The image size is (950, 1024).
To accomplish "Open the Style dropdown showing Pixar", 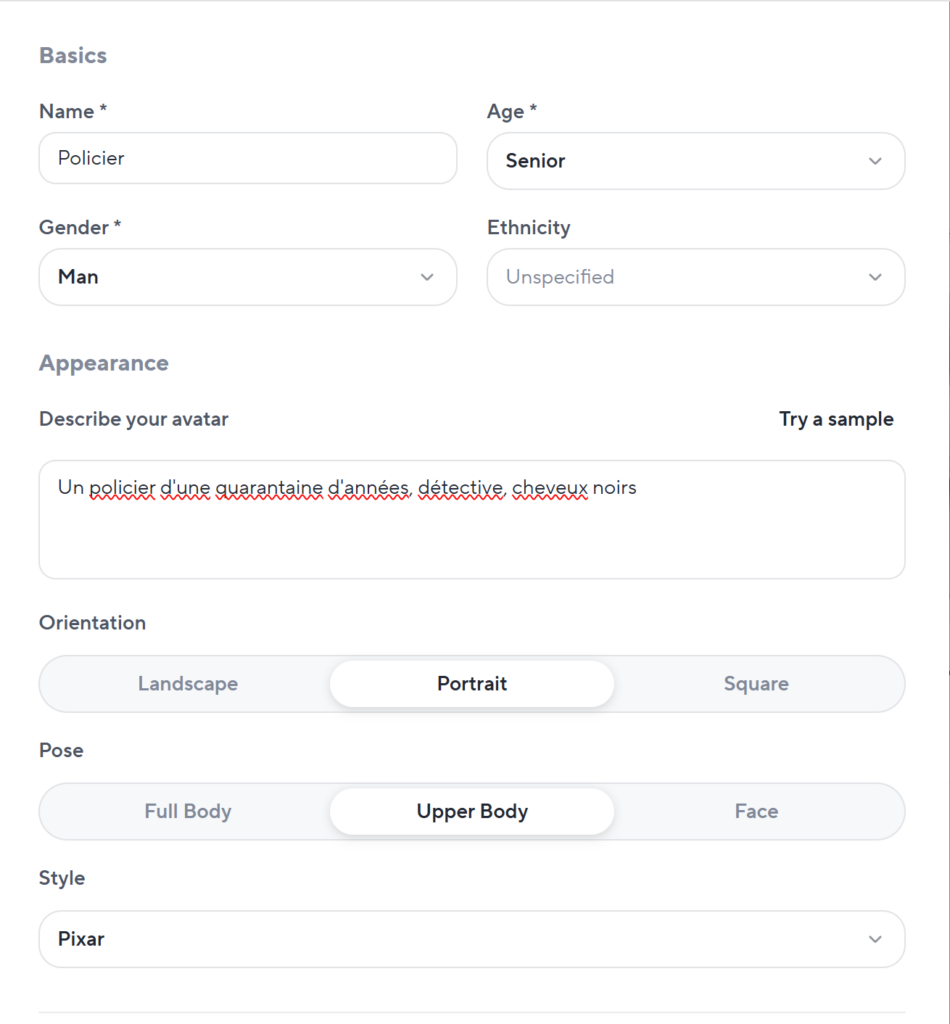I will click(x=450, y=939).
